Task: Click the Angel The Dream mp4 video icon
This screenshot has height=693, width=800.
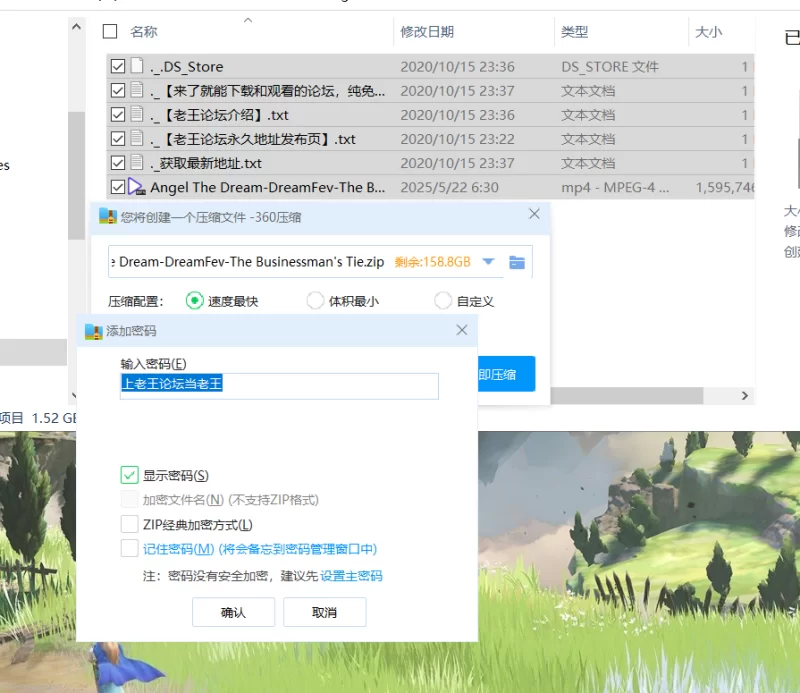Action: [x=136, y=187]
